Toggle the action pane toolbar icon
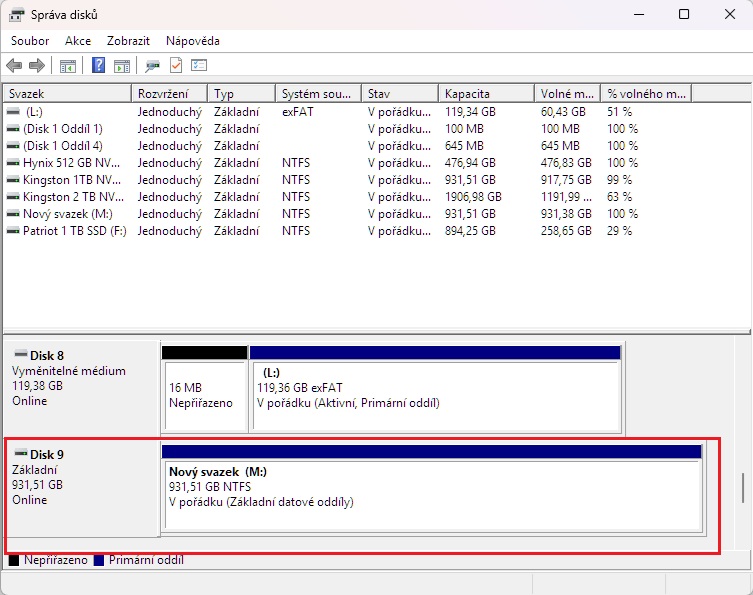This screenshot has width=753, height=595. tap(122, 65)
